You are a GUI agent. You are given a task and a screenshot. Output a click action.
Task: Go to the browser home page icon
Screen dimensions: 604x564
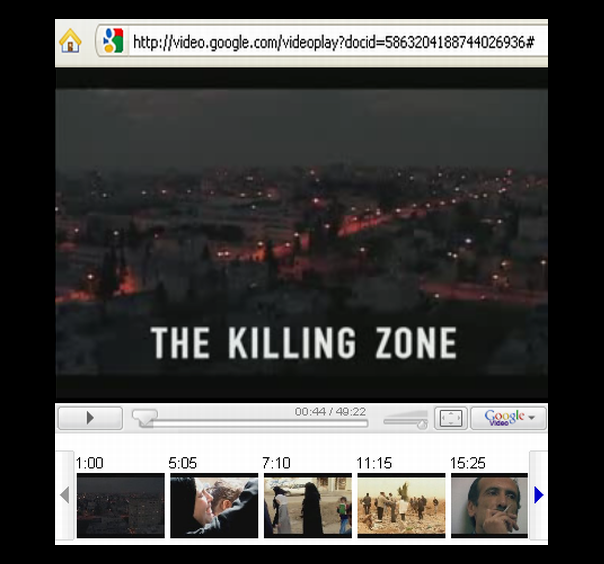[70, 41]
